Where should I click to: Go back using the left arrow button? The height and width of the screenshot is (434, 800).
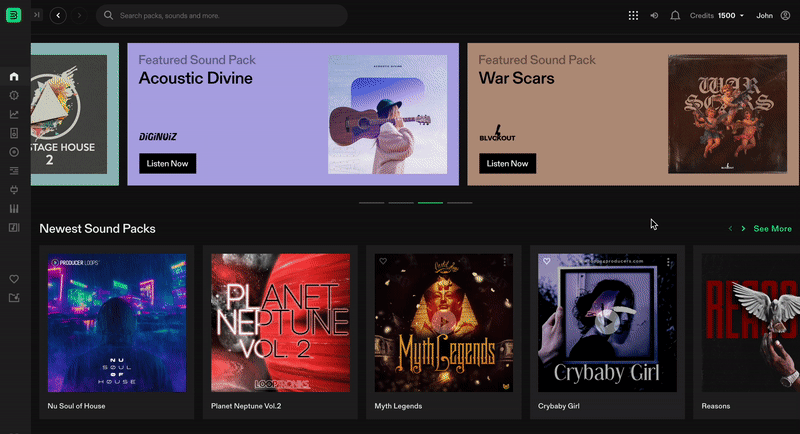tap(58, 15)
